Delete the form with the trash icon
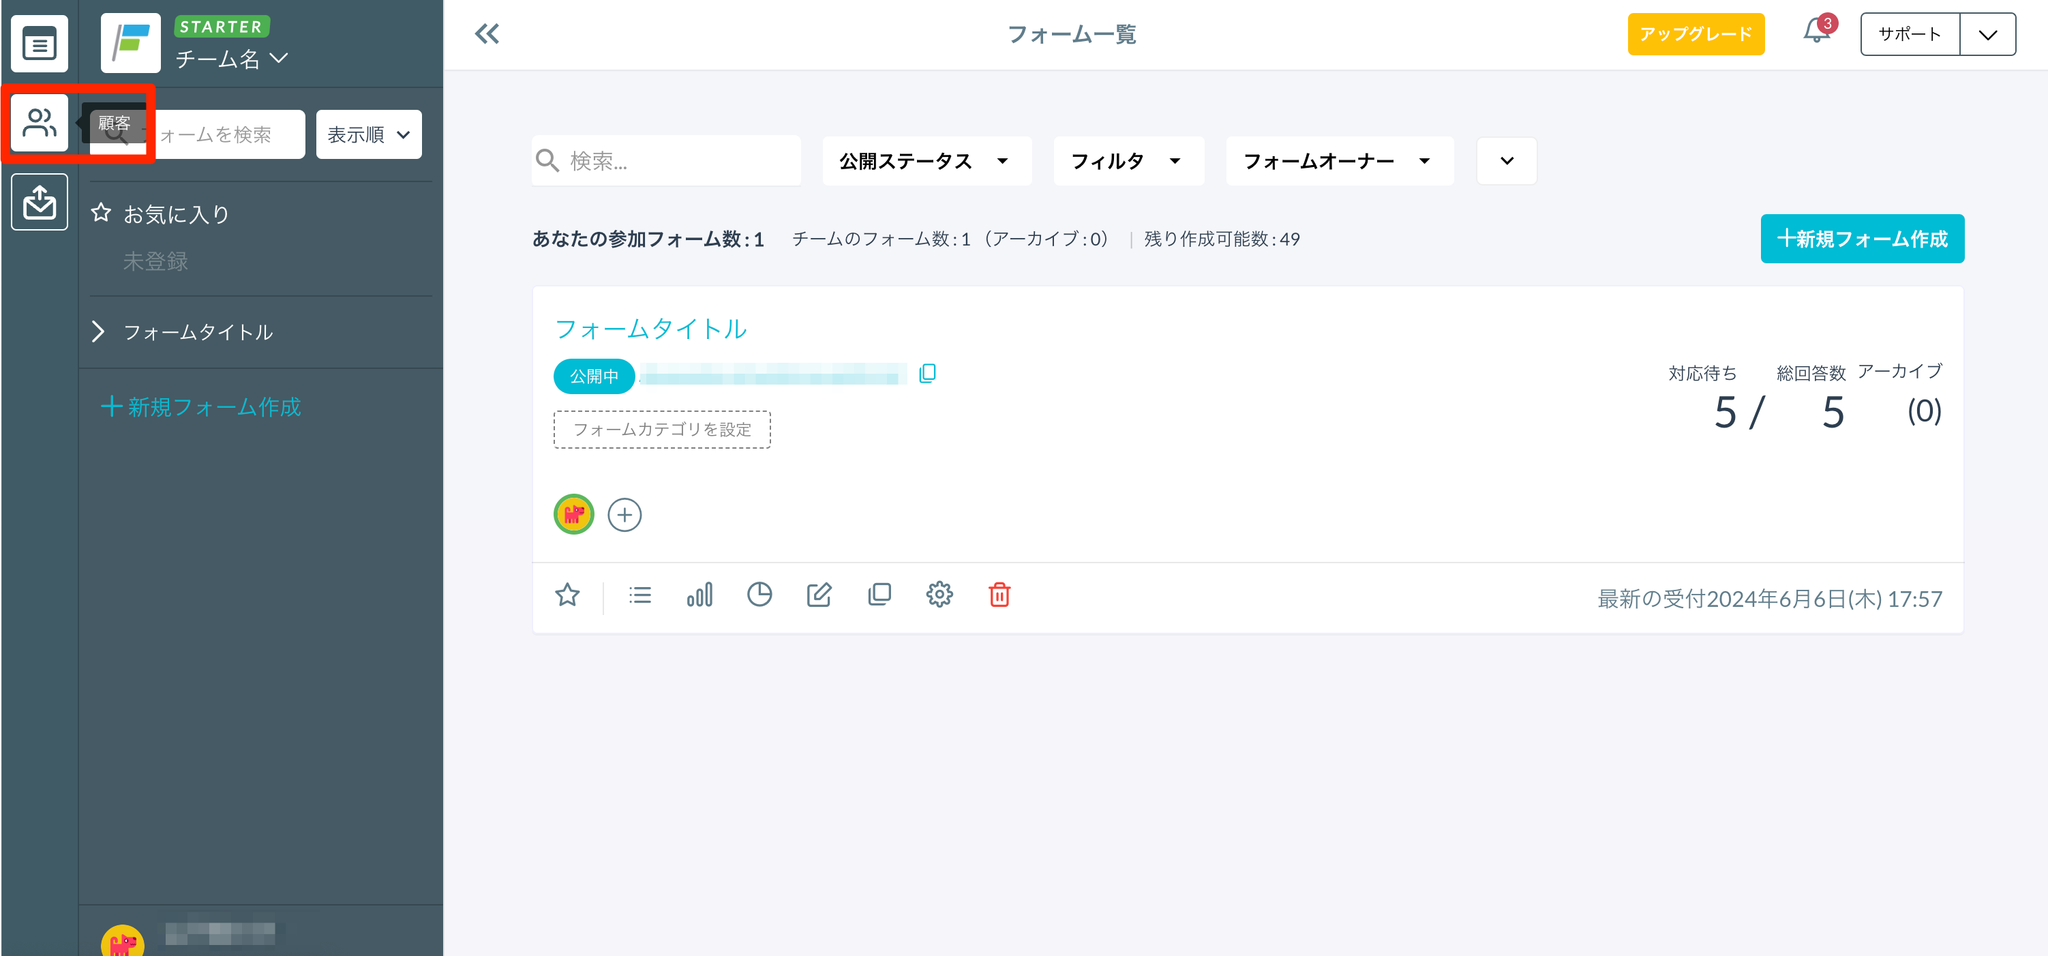The width and height of the screenshot is (2048, 956). [999, 595]
